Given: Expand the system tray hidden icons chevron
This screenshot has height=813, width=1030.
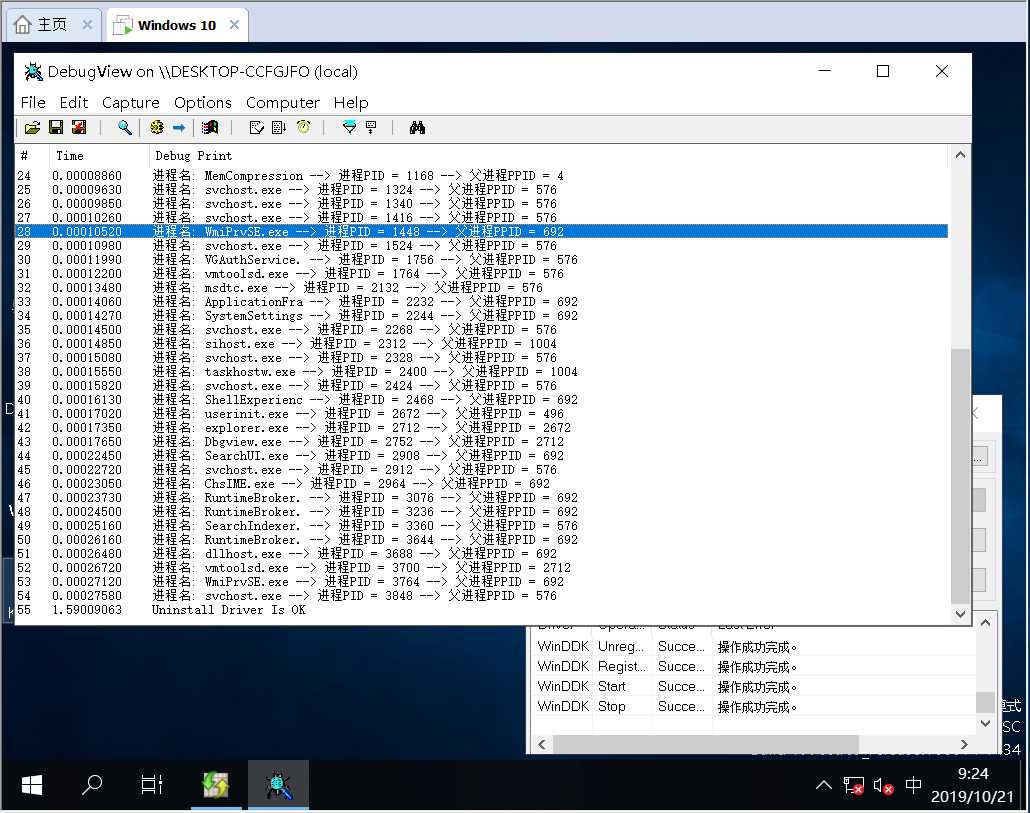Looking at the screenshot, I should (822, 785).
